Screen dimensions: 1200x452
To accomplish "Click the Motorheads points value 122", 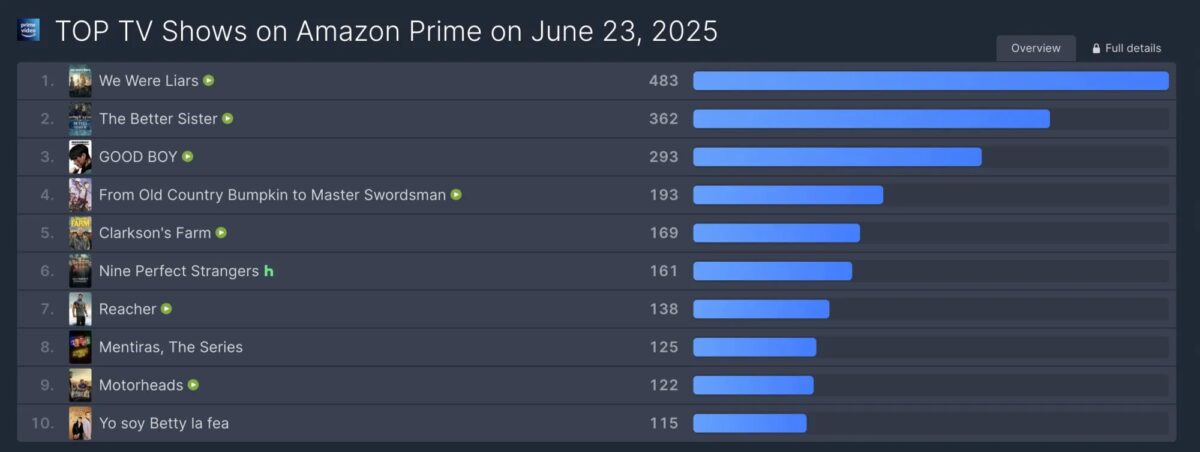I will click(x=663, y=385).
